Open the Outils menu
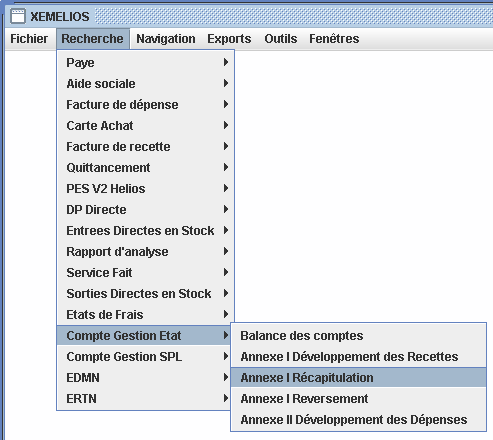This screenshot has height=440, width=493. [281, 39]
